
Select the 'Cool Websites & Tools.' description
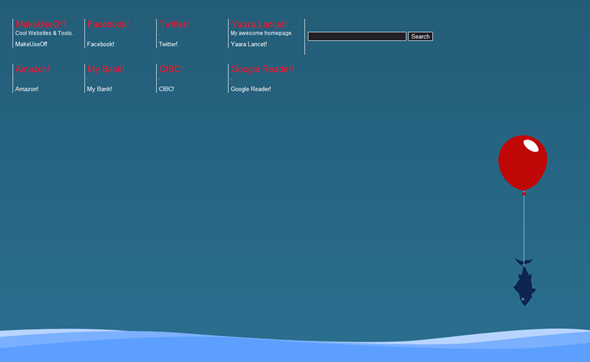coord(44,33)
